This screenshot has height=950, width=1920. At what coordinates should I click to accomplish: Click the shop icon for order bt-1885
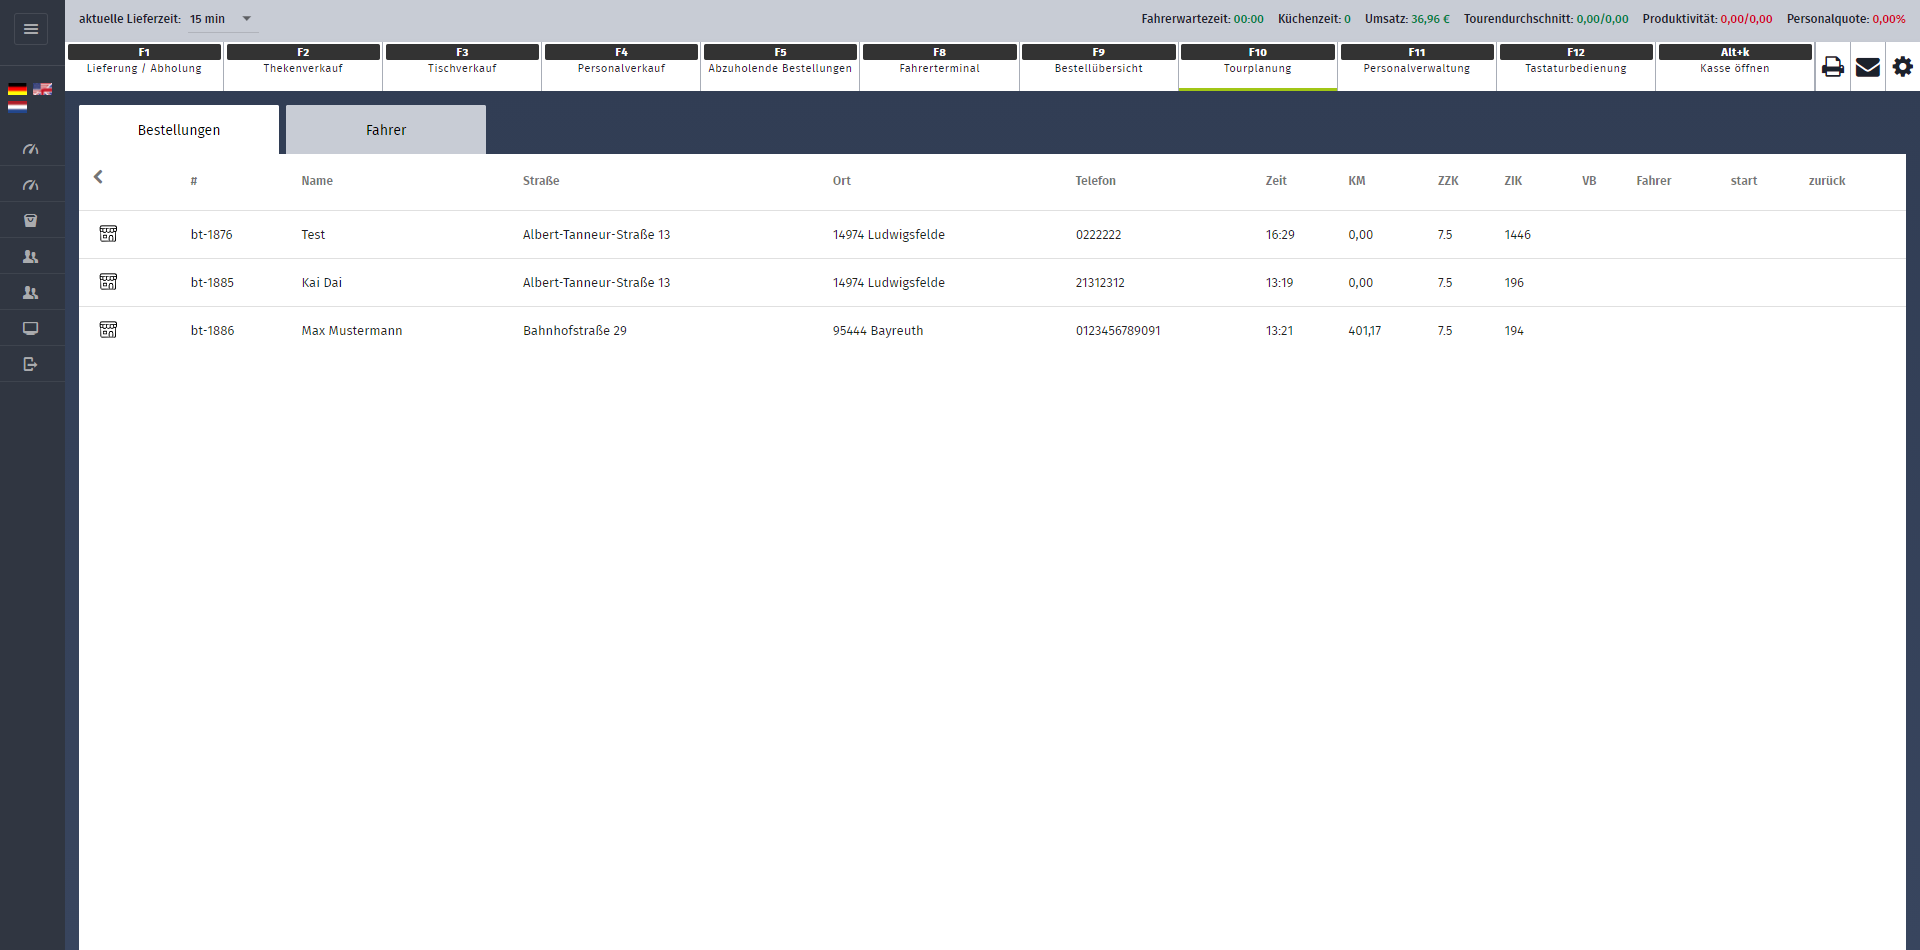(x=108, y=282)
